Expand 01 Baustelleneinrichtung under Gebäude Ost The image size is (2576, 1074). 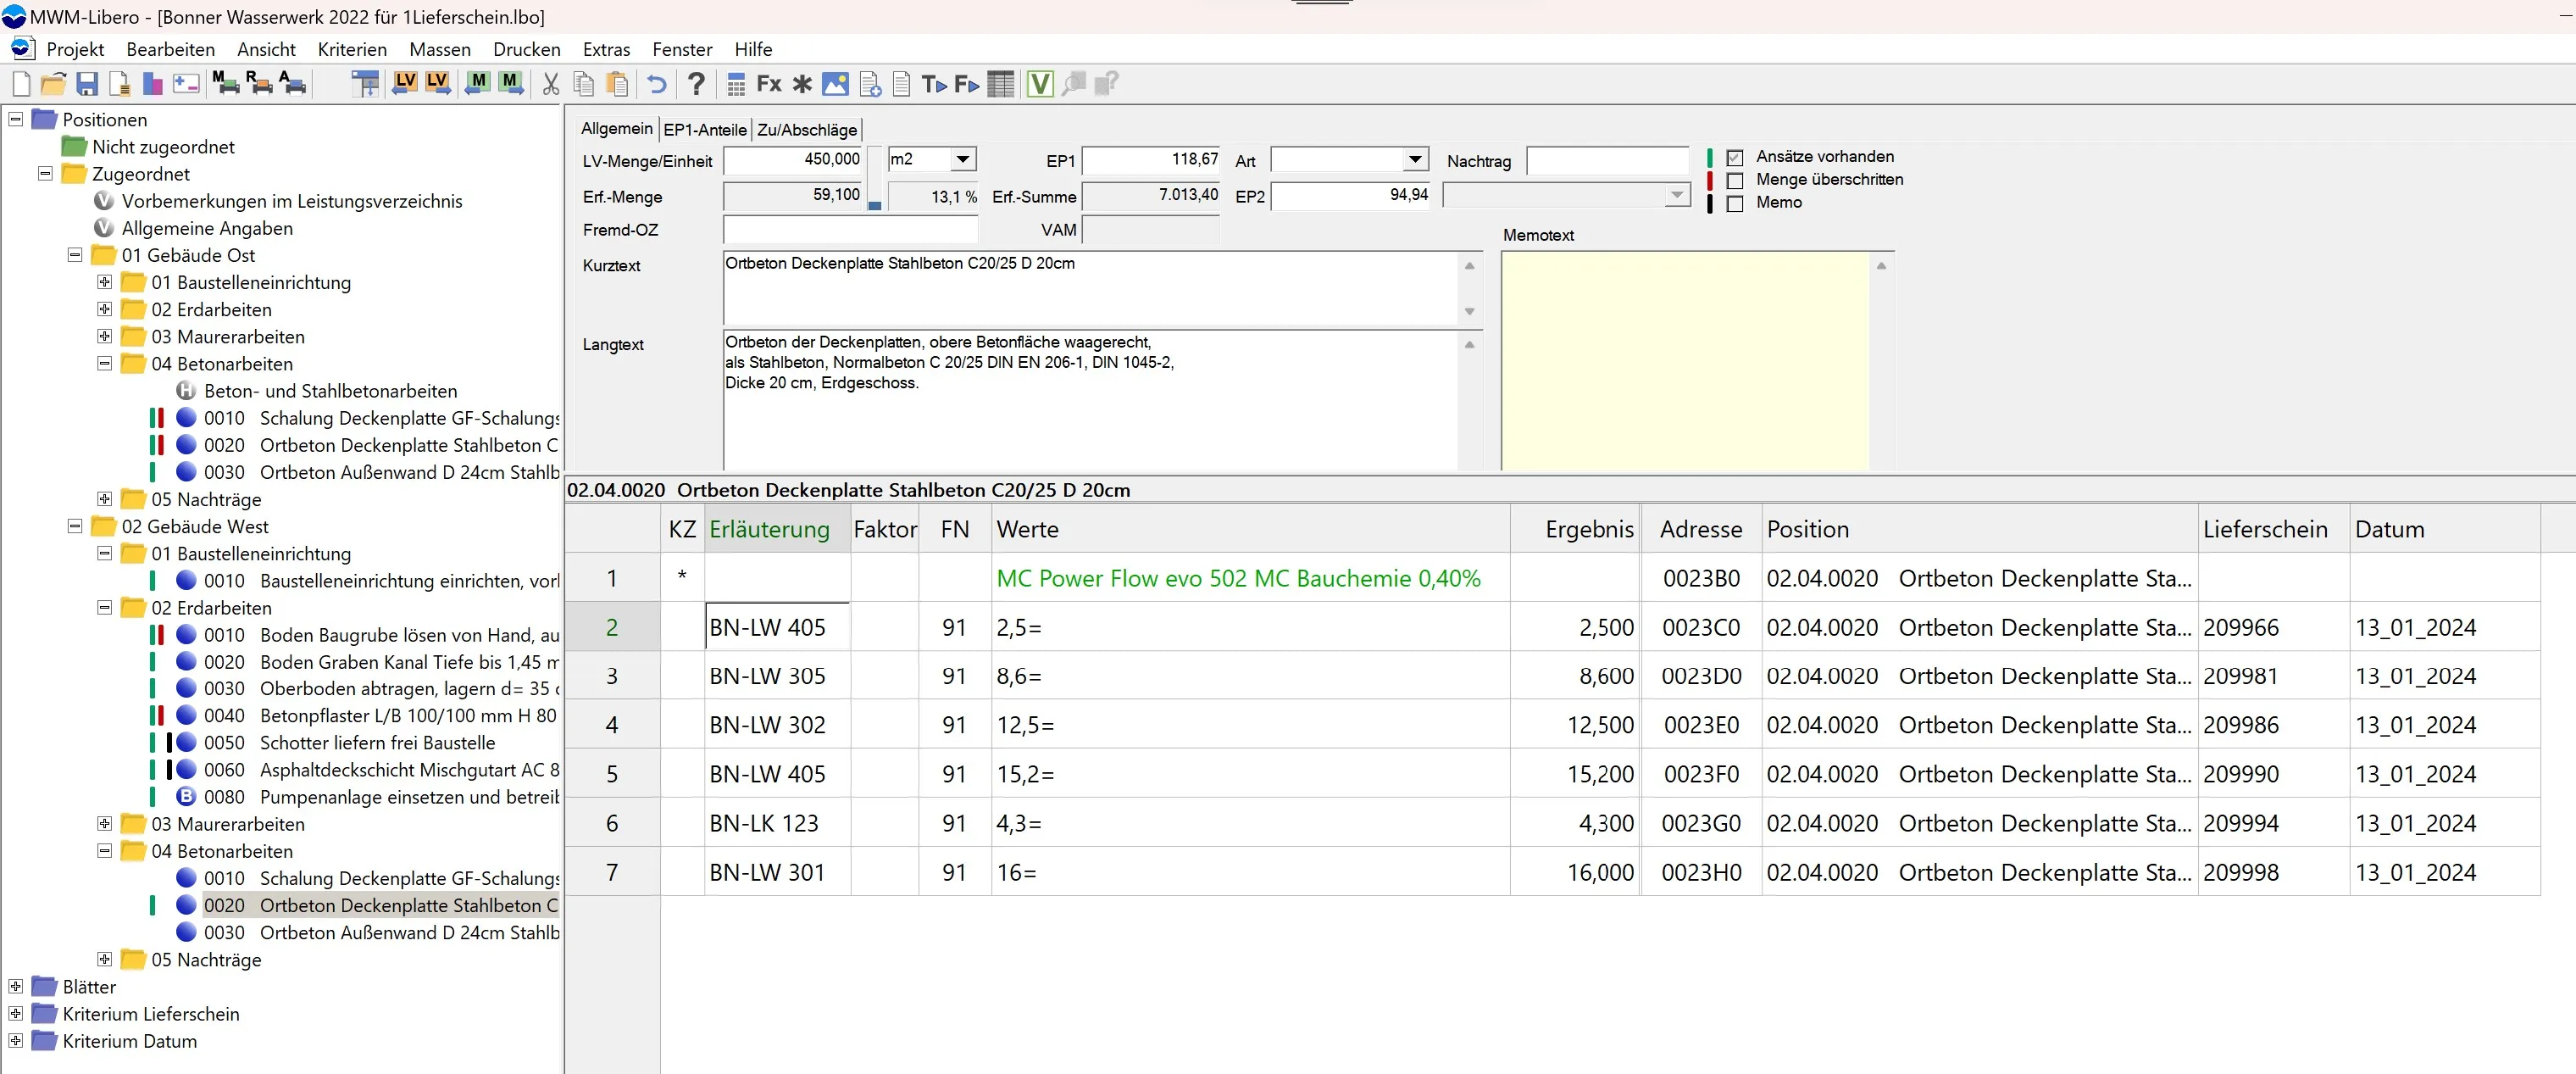click(104, 281)
